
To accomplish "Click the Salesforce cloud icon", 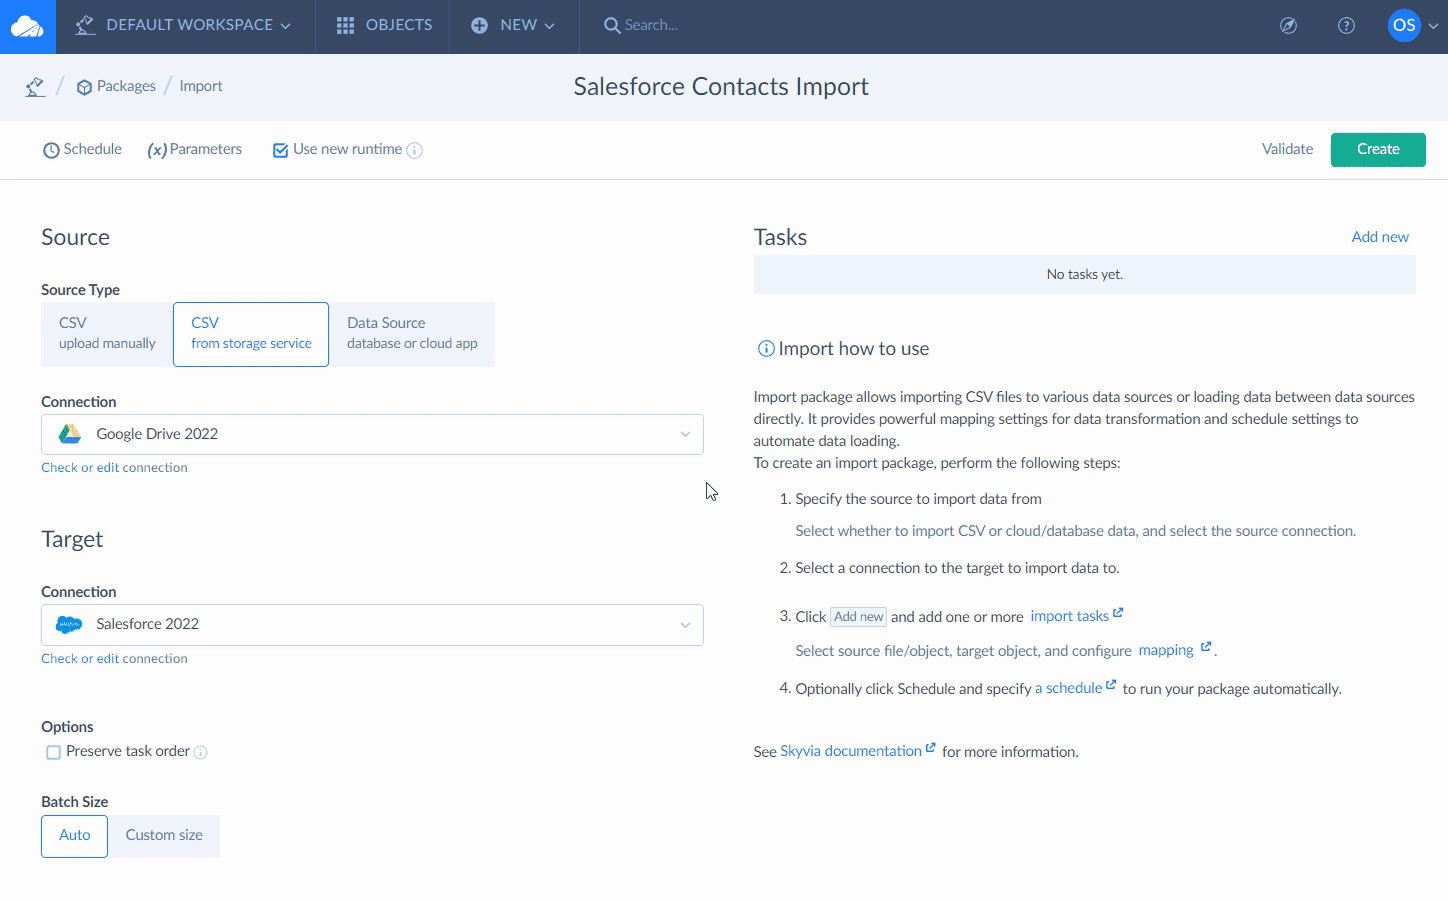I will [x=70, y=624].
